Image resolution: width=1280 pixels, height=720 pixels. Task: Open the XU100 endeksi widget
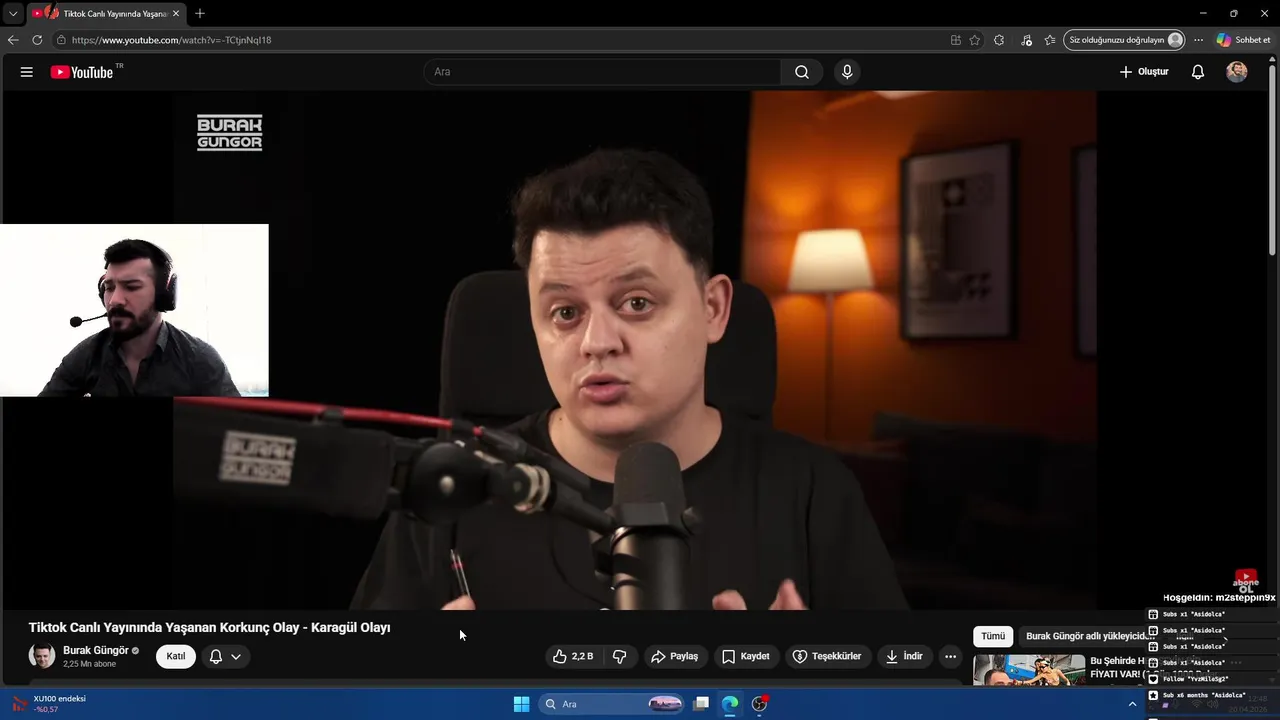tap(48, 704)
